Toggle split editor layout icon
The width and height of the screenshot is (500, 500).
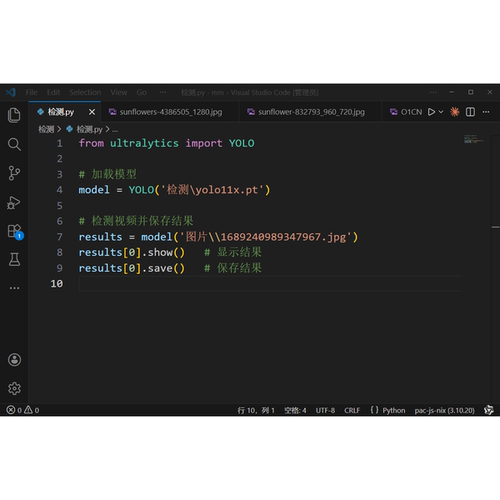470,112
